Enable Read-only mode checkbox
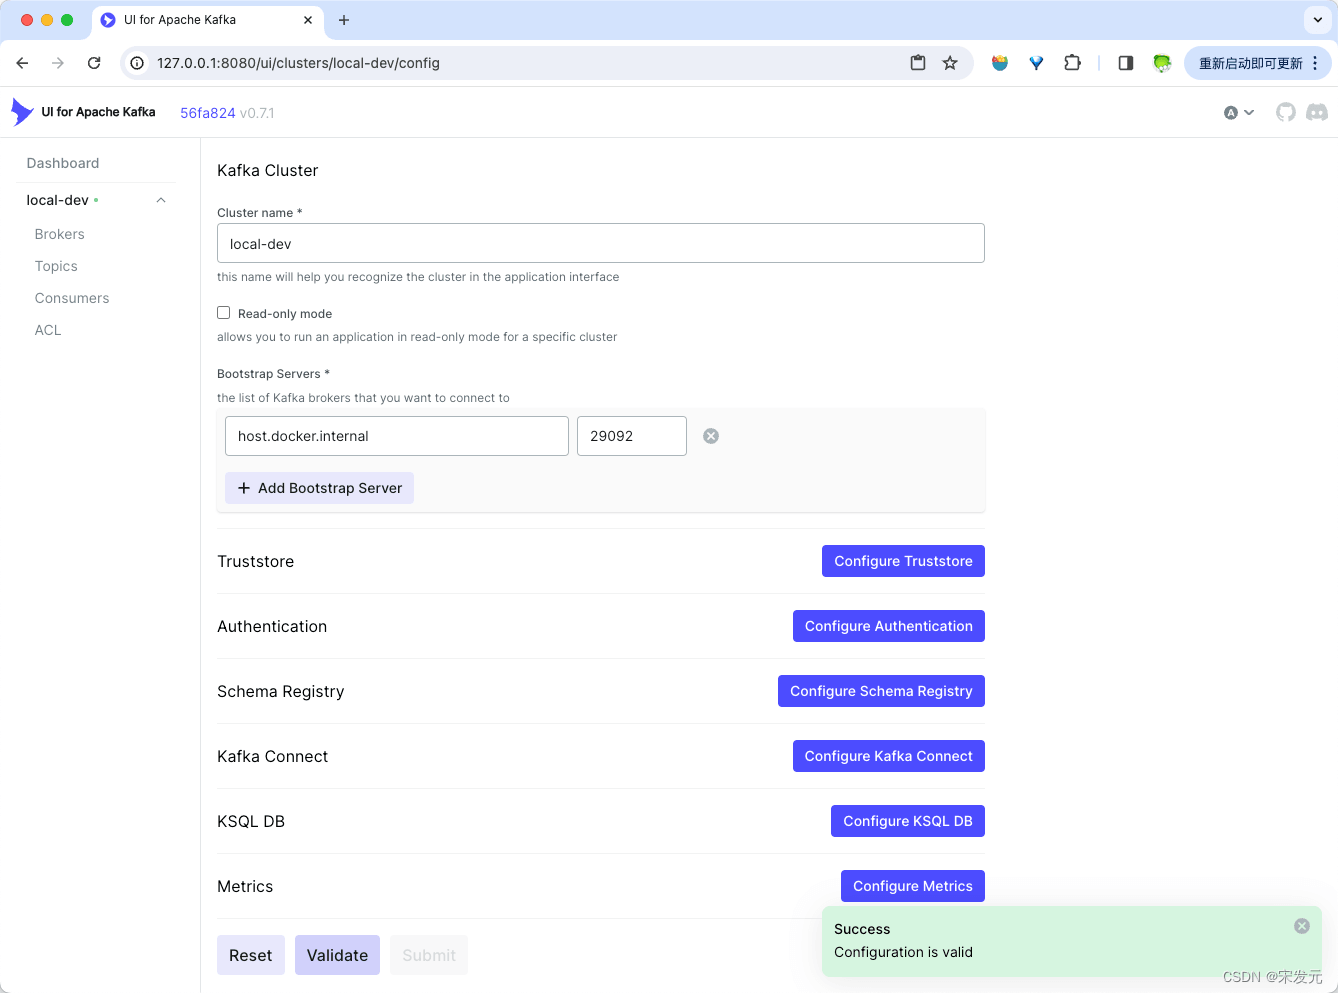This screenshot has height=993, width=1338. [x=224, y=313]
